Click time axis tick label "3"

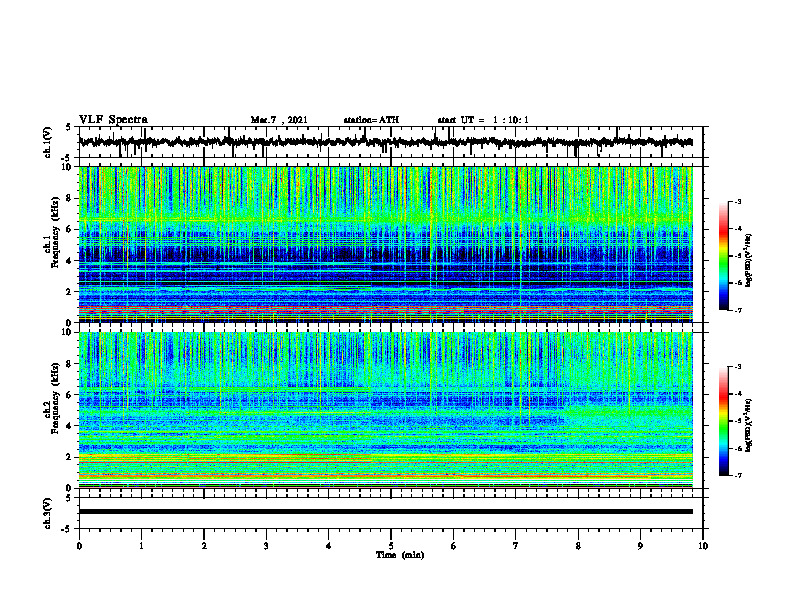[x=266, y=546]
